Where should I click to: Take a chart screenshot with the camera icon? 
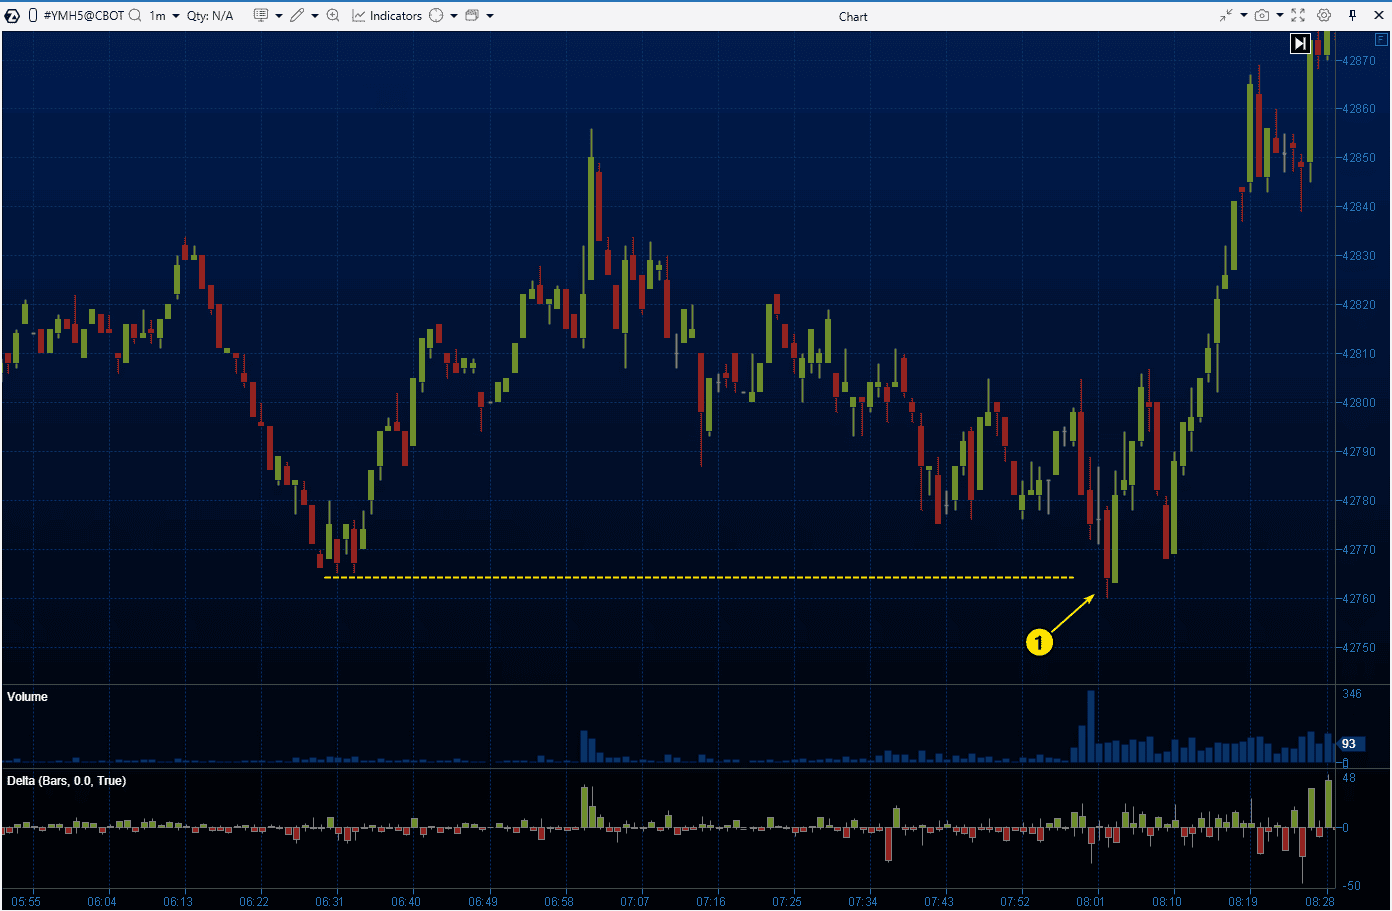(1262, 15)
